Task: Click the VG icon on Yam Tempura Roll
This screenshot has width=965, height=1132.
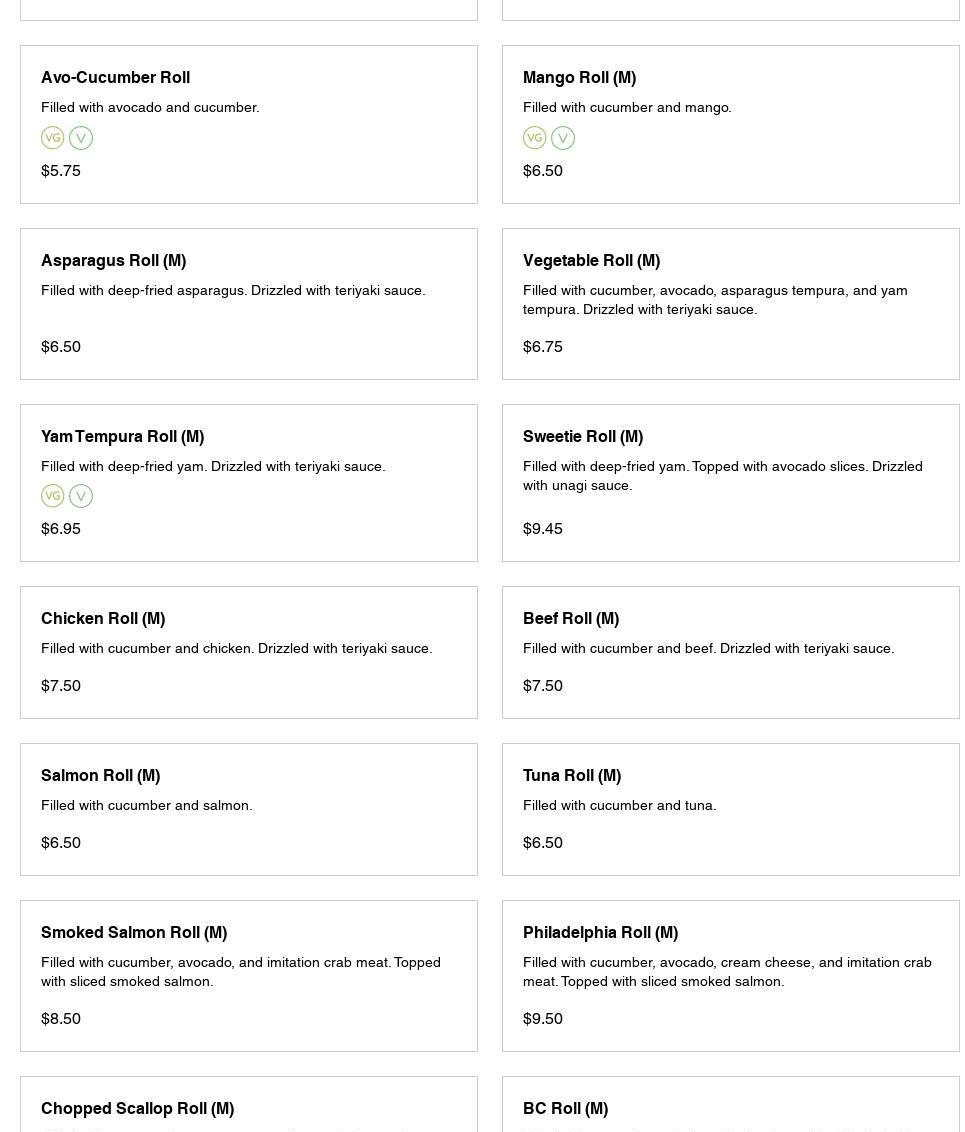Action: coord(53,496)
